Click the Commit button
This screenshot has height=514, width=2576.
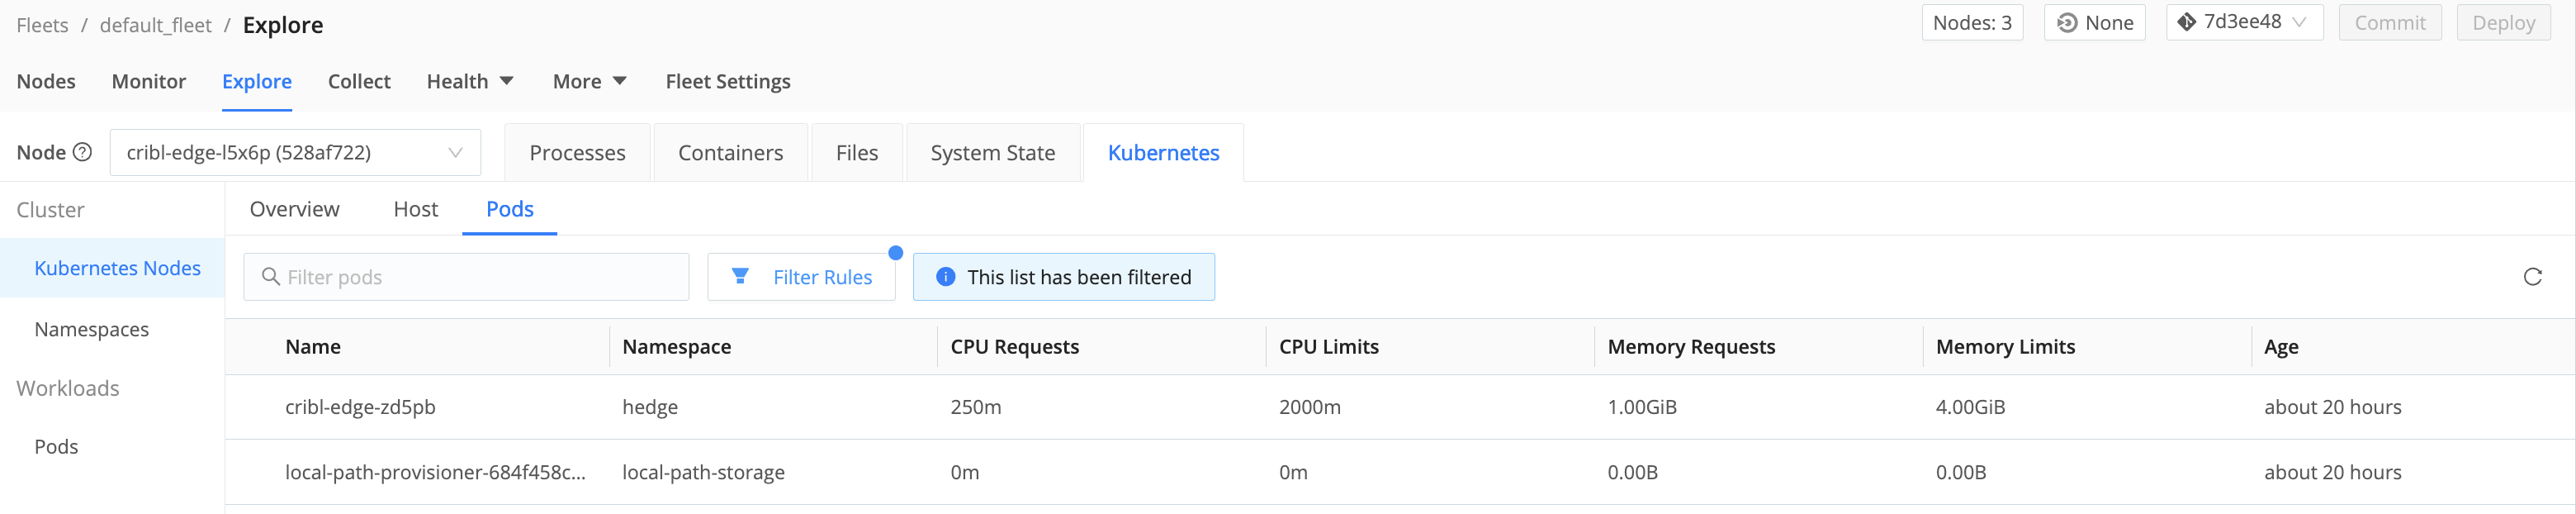click(x=2389, y=22)
